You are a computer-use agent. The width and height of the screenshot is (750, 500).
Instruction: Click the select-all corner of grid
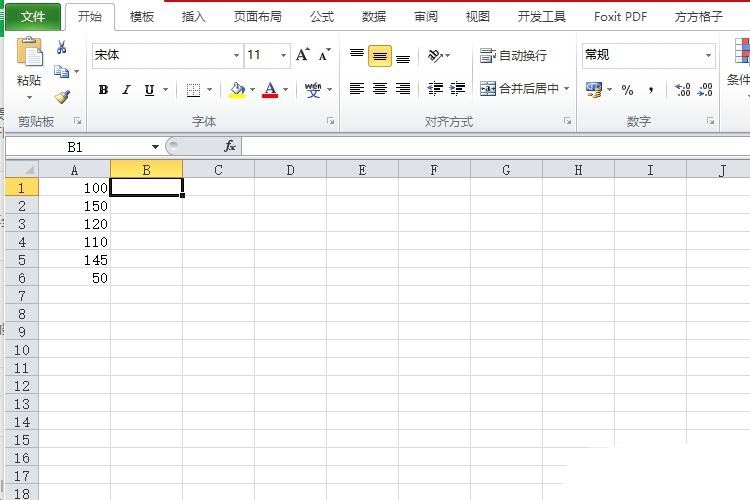tap(22, 169)
